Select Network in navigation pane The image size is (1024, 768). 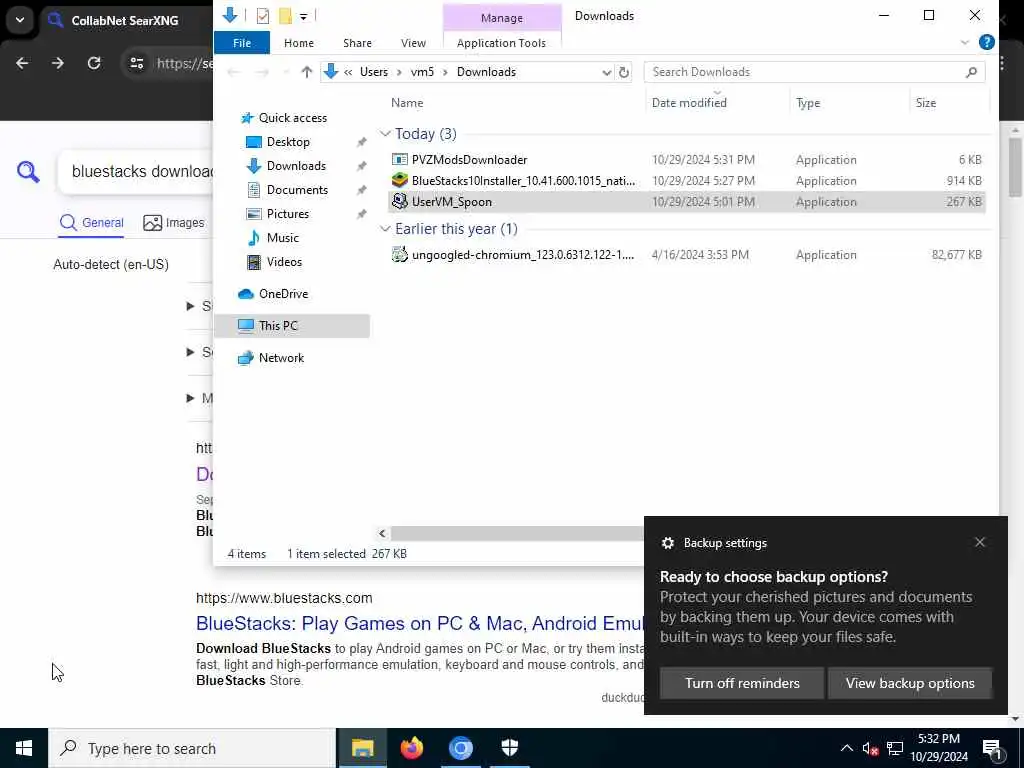[x=281, y=358]
